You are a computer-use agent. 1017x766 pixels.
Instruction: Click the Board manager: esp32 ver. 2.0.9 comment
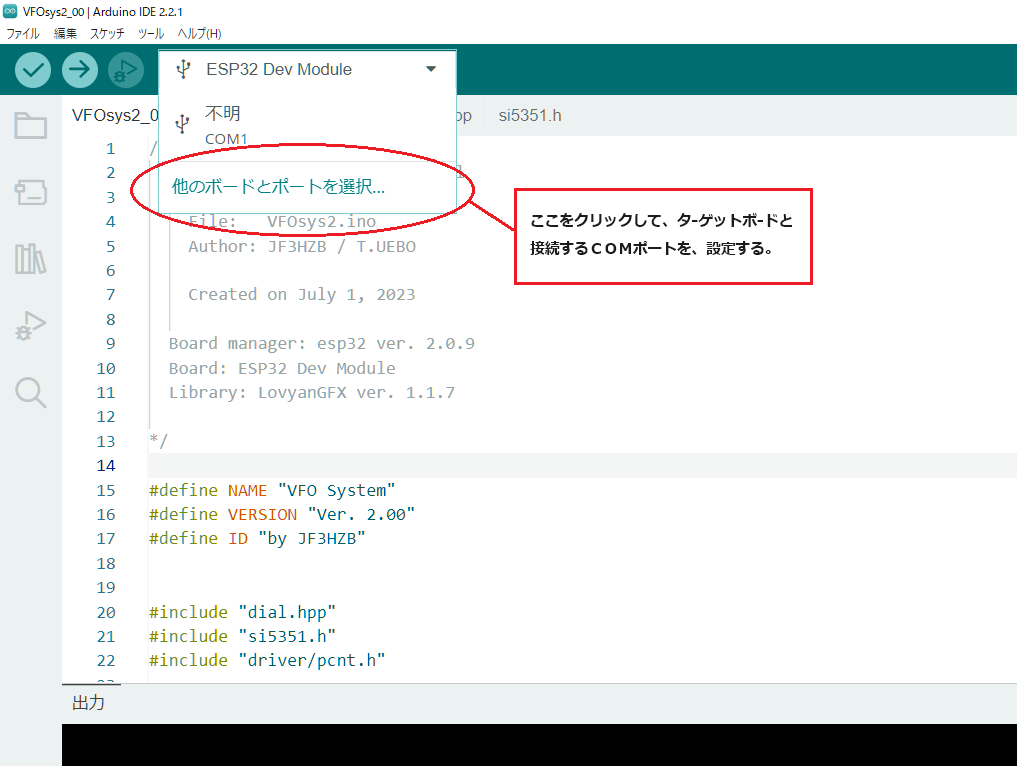[322, 343]
